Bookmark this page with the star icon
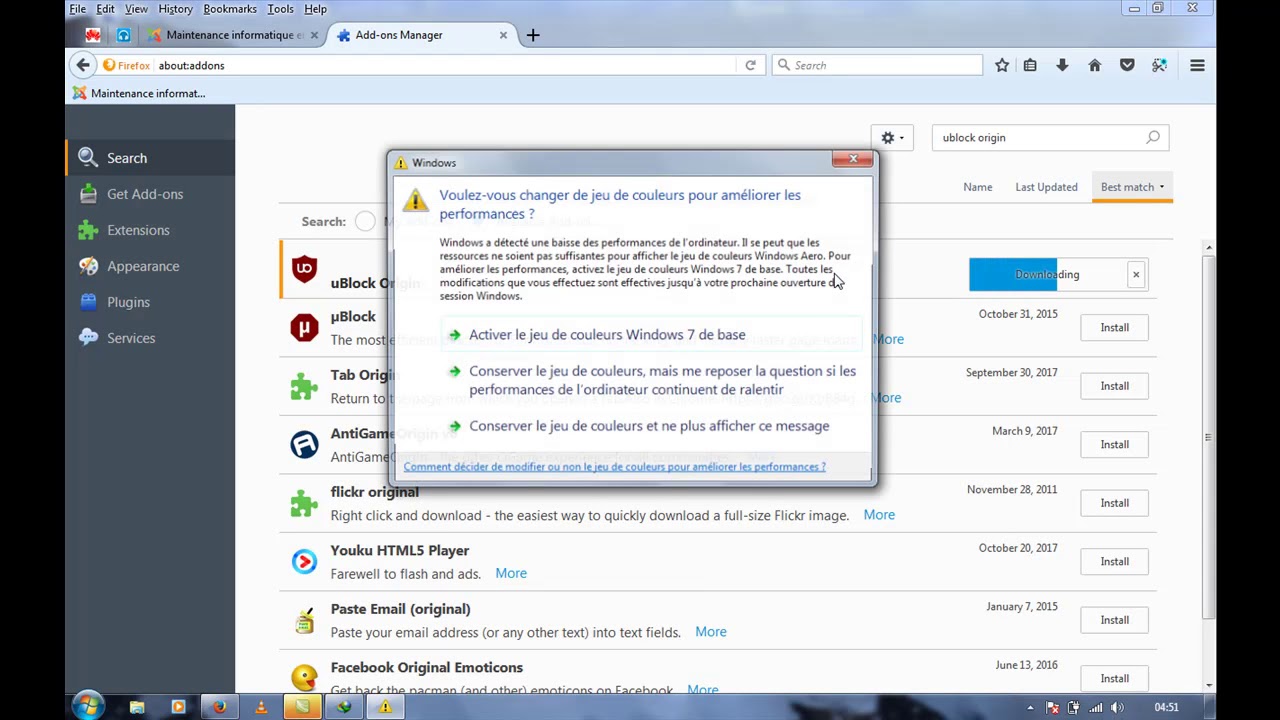 tap(1001, 65)
